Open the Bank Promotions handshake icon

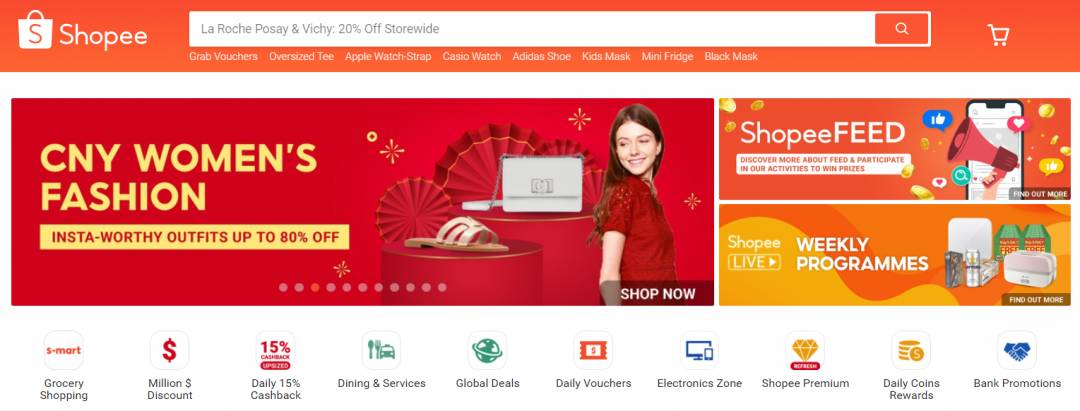coord(1017,350)
